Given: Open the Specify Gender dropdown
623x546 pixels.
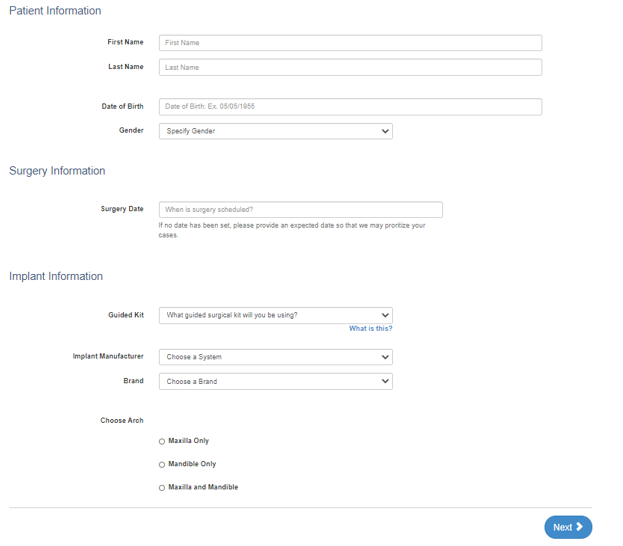Looking at the screenshot, I should pyautogui.click(x=275, y=131).
